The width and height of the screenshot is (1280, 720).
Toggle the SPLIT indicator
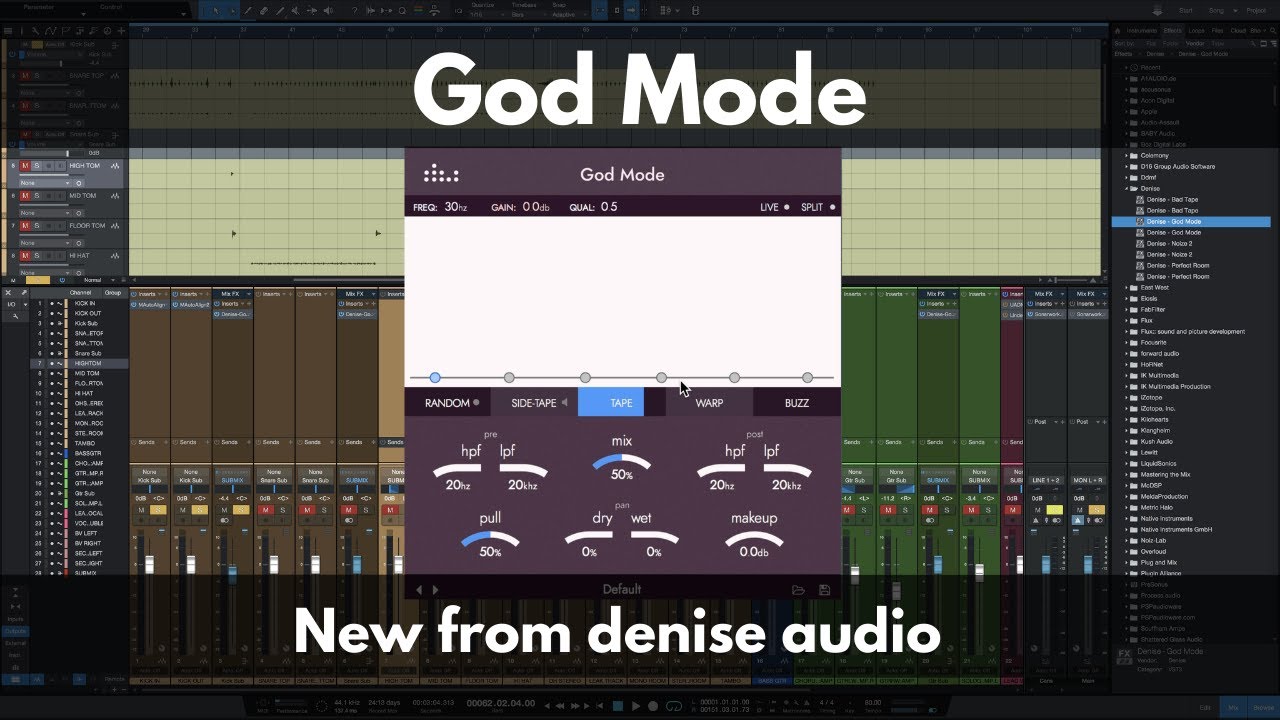pyautogui.click(x=832, y=207)
